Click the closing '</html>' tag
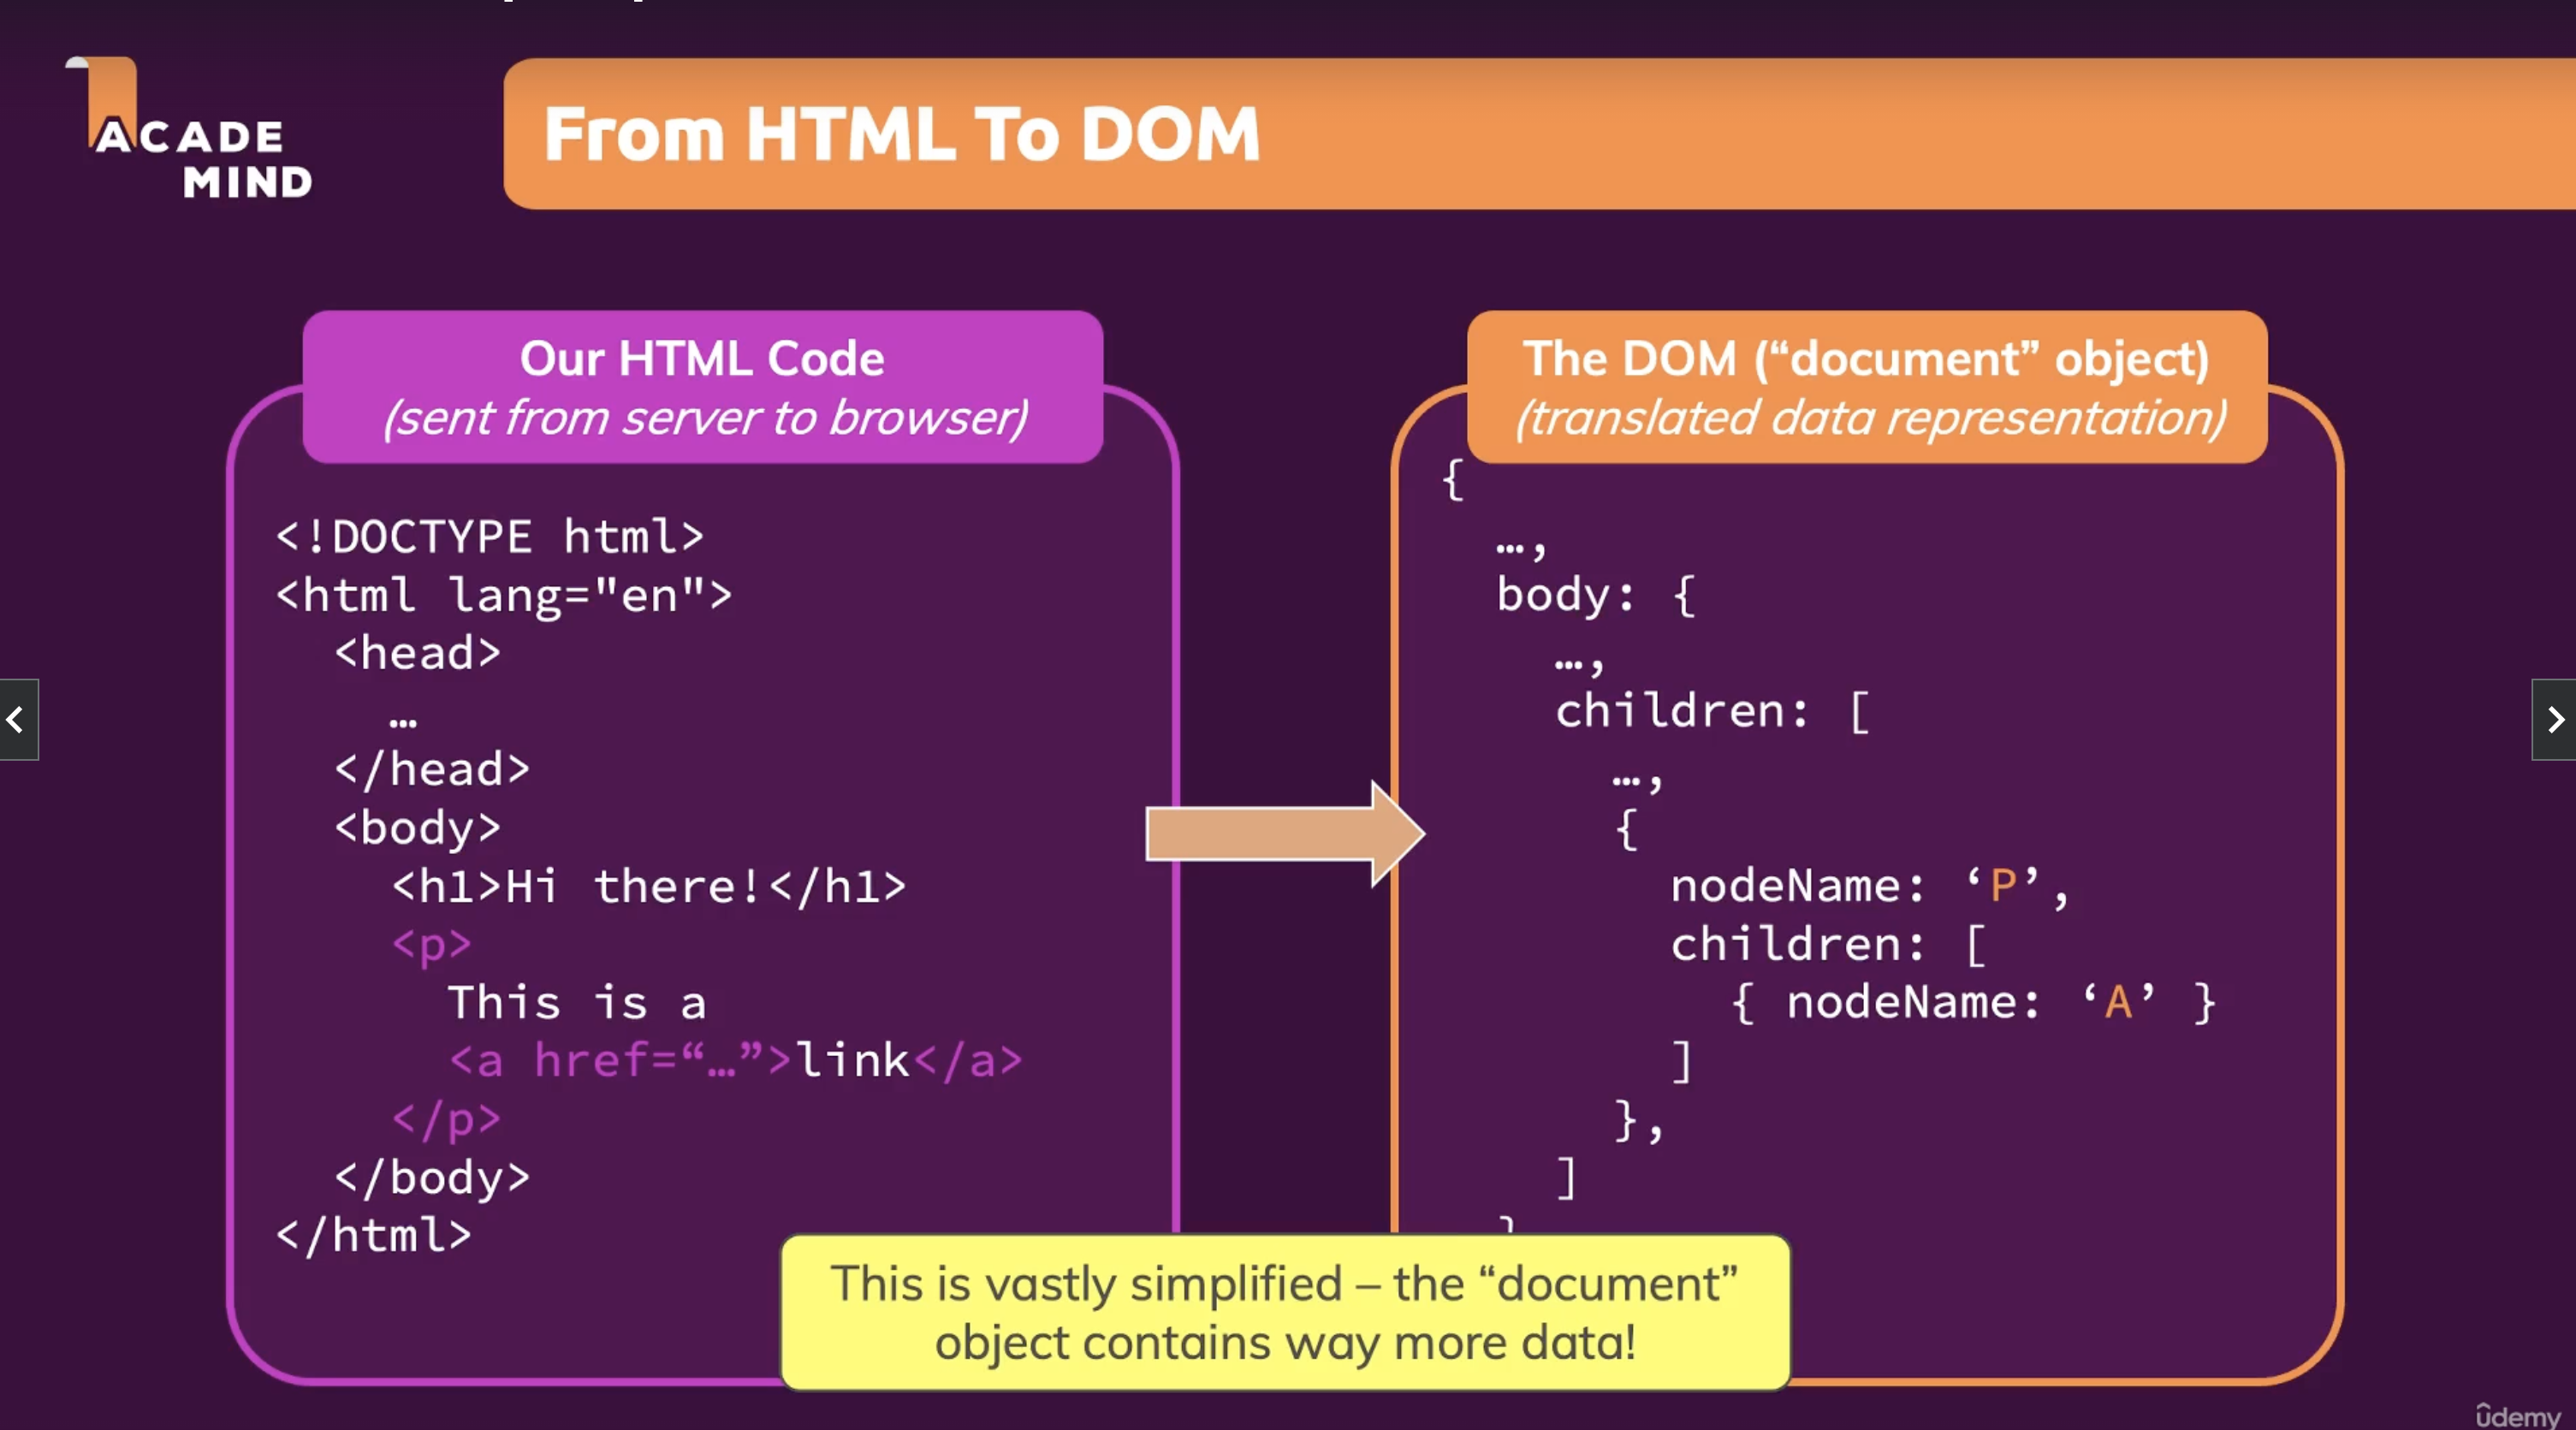 374,1235
